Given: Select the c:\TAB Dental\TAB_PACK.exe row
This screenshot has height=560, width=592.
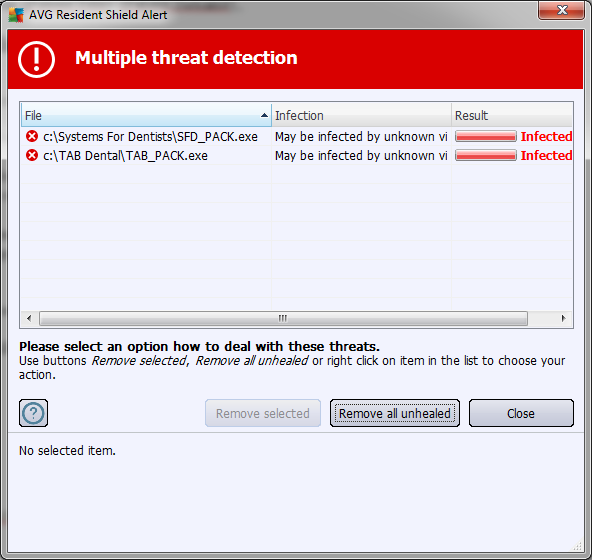Looking at the screenshot, I should [296, 155].
